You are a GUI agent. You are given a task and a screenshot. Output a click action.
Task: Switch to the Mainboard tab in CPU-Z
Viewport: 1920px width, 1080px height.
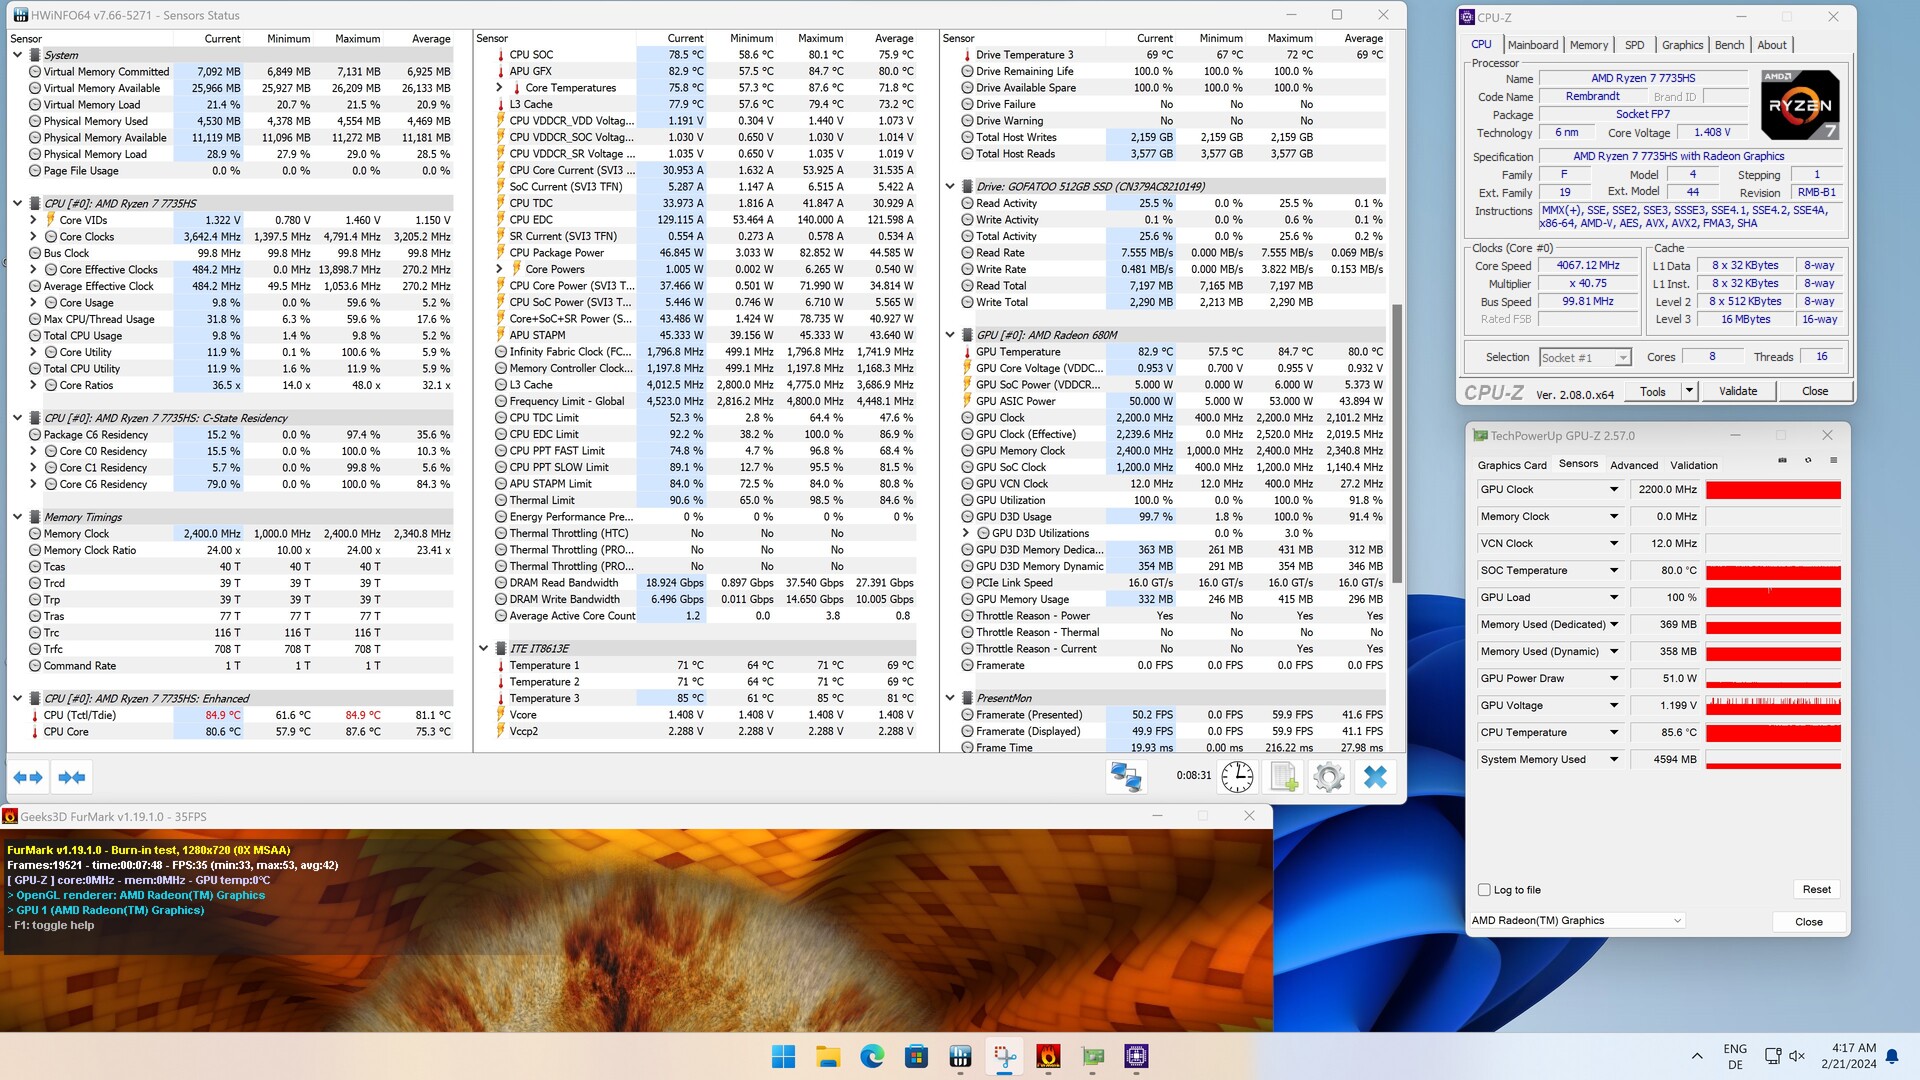(1532, 45)
